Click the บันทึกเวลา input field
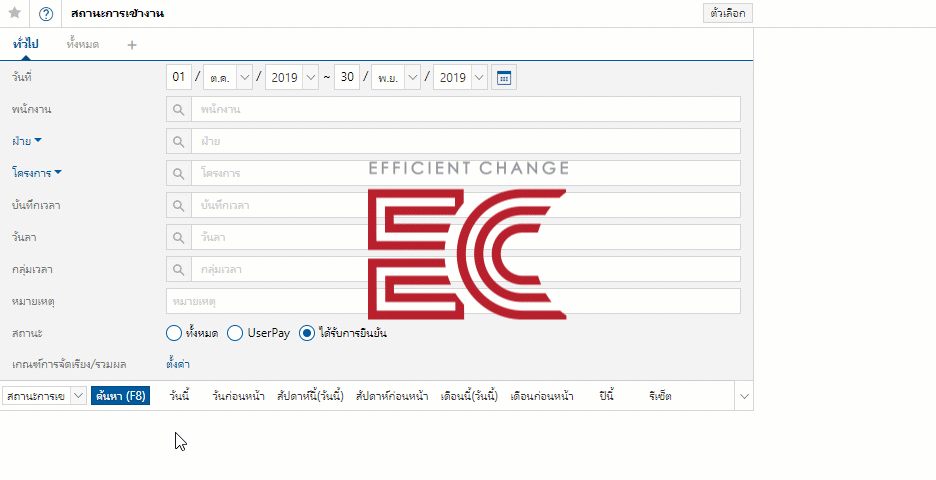This screenshot has height=480, width=936. (466, 205)
